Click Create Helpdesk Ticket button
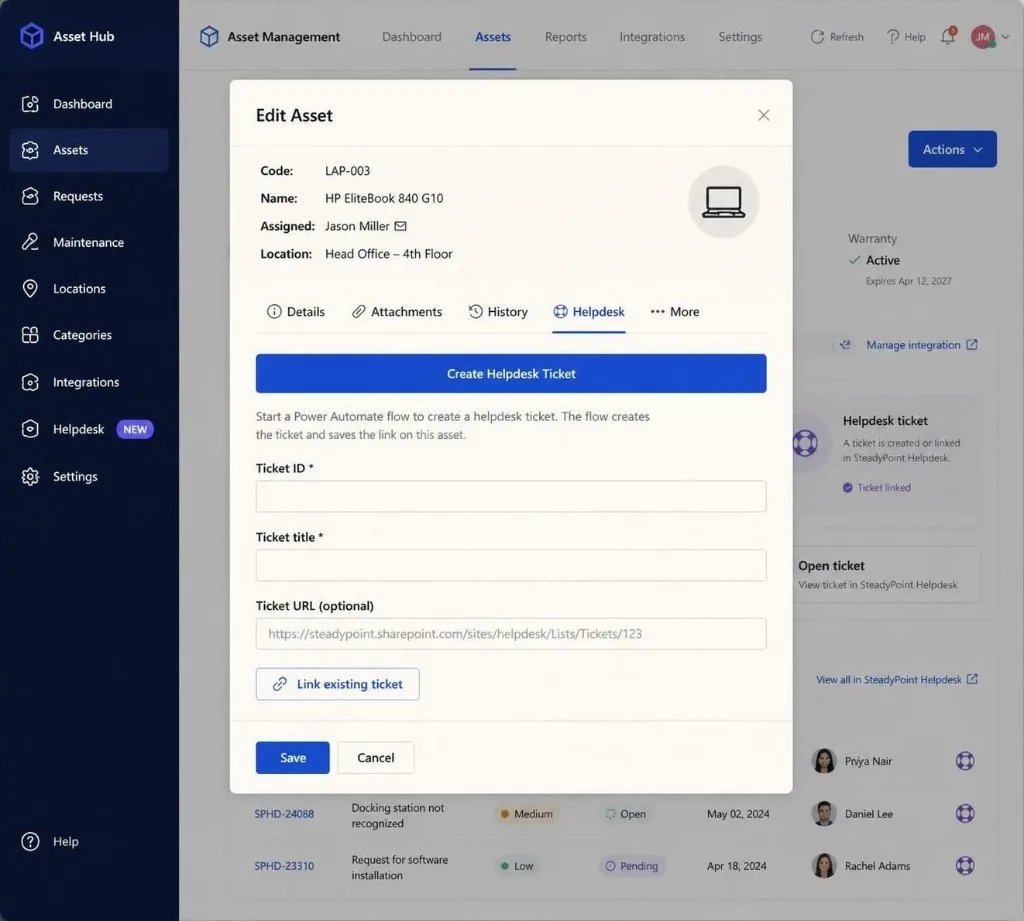Viewport: 1024px width, 921px height. (x=511, y=374)
